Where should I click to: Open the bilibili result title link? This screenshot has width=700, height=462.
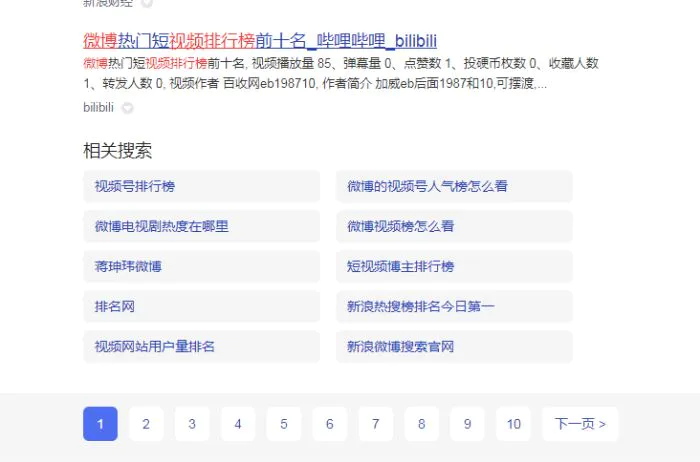[260, 41]
